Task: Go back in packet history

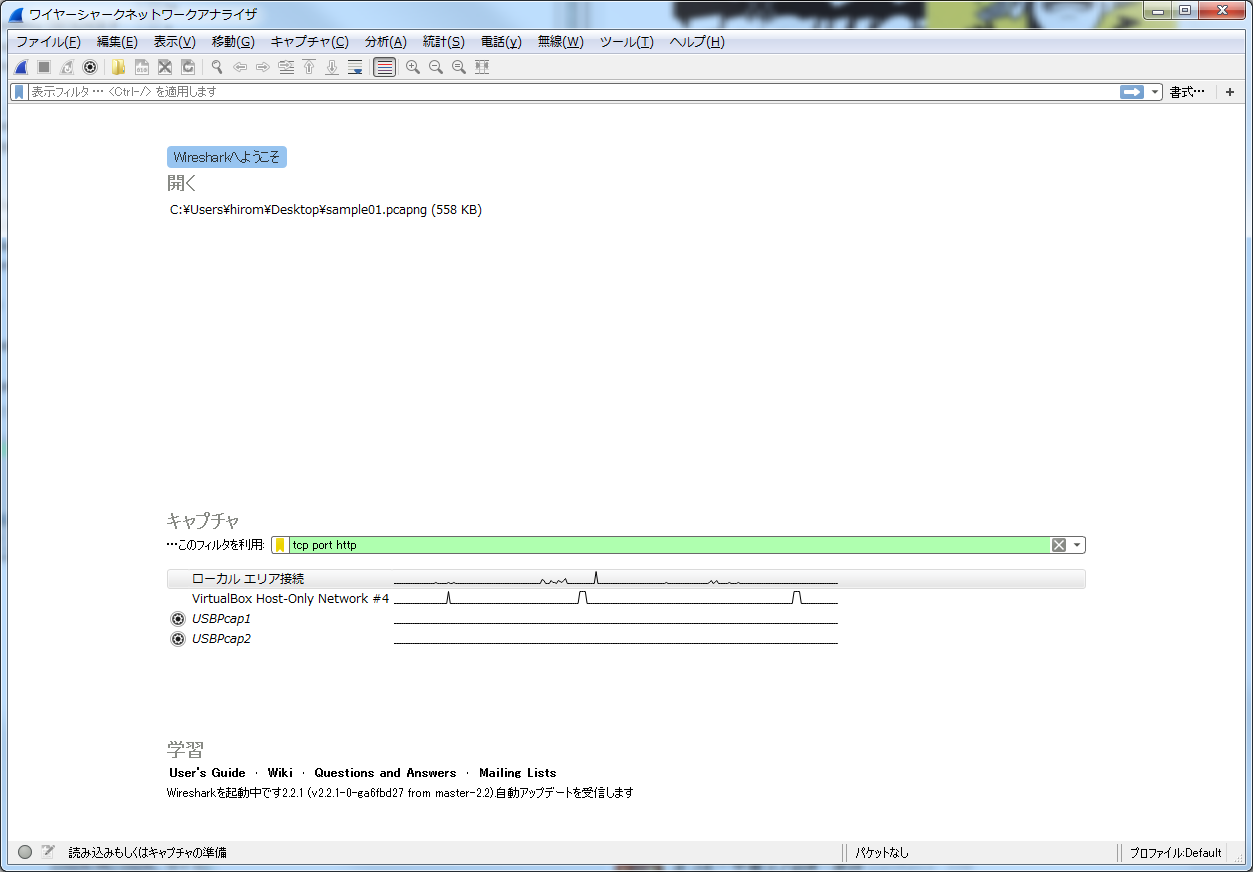Action: (x=240, y=67)
